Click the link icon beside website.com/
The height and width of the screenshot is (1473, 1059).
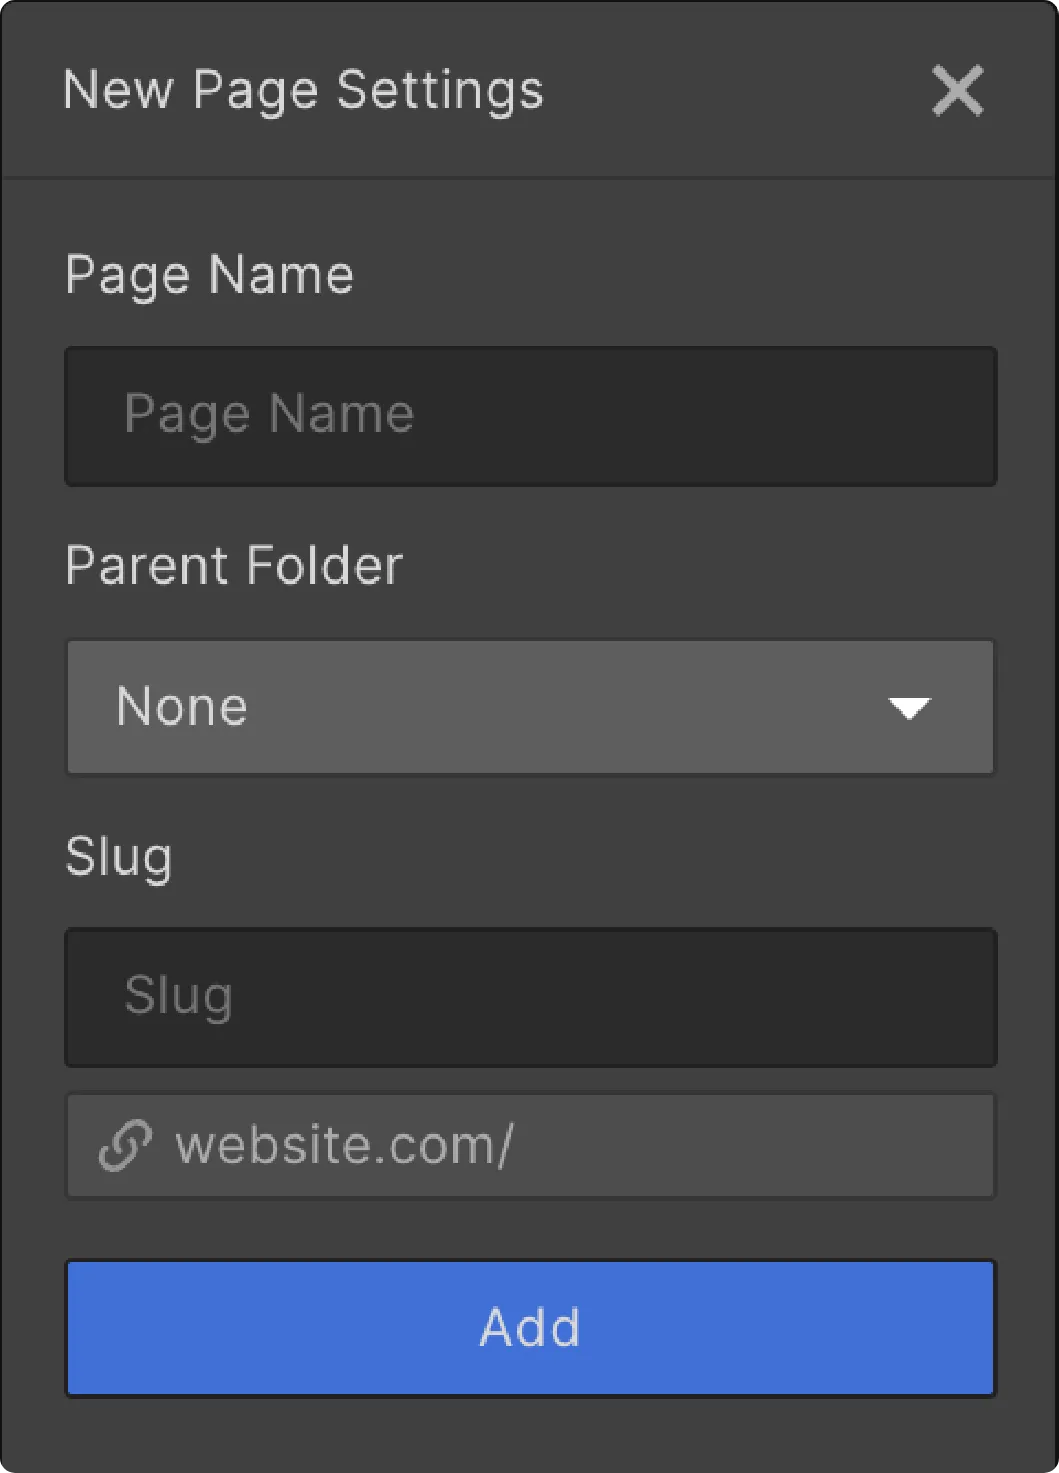tap(125, 1145)
